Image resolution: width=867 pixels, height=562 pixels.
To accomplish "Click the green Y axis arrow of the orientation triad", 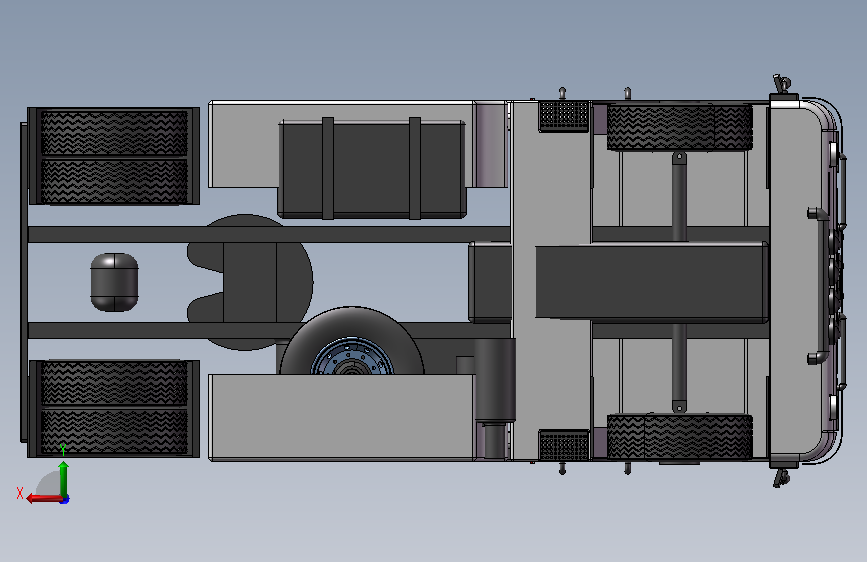I will point(63,478).
